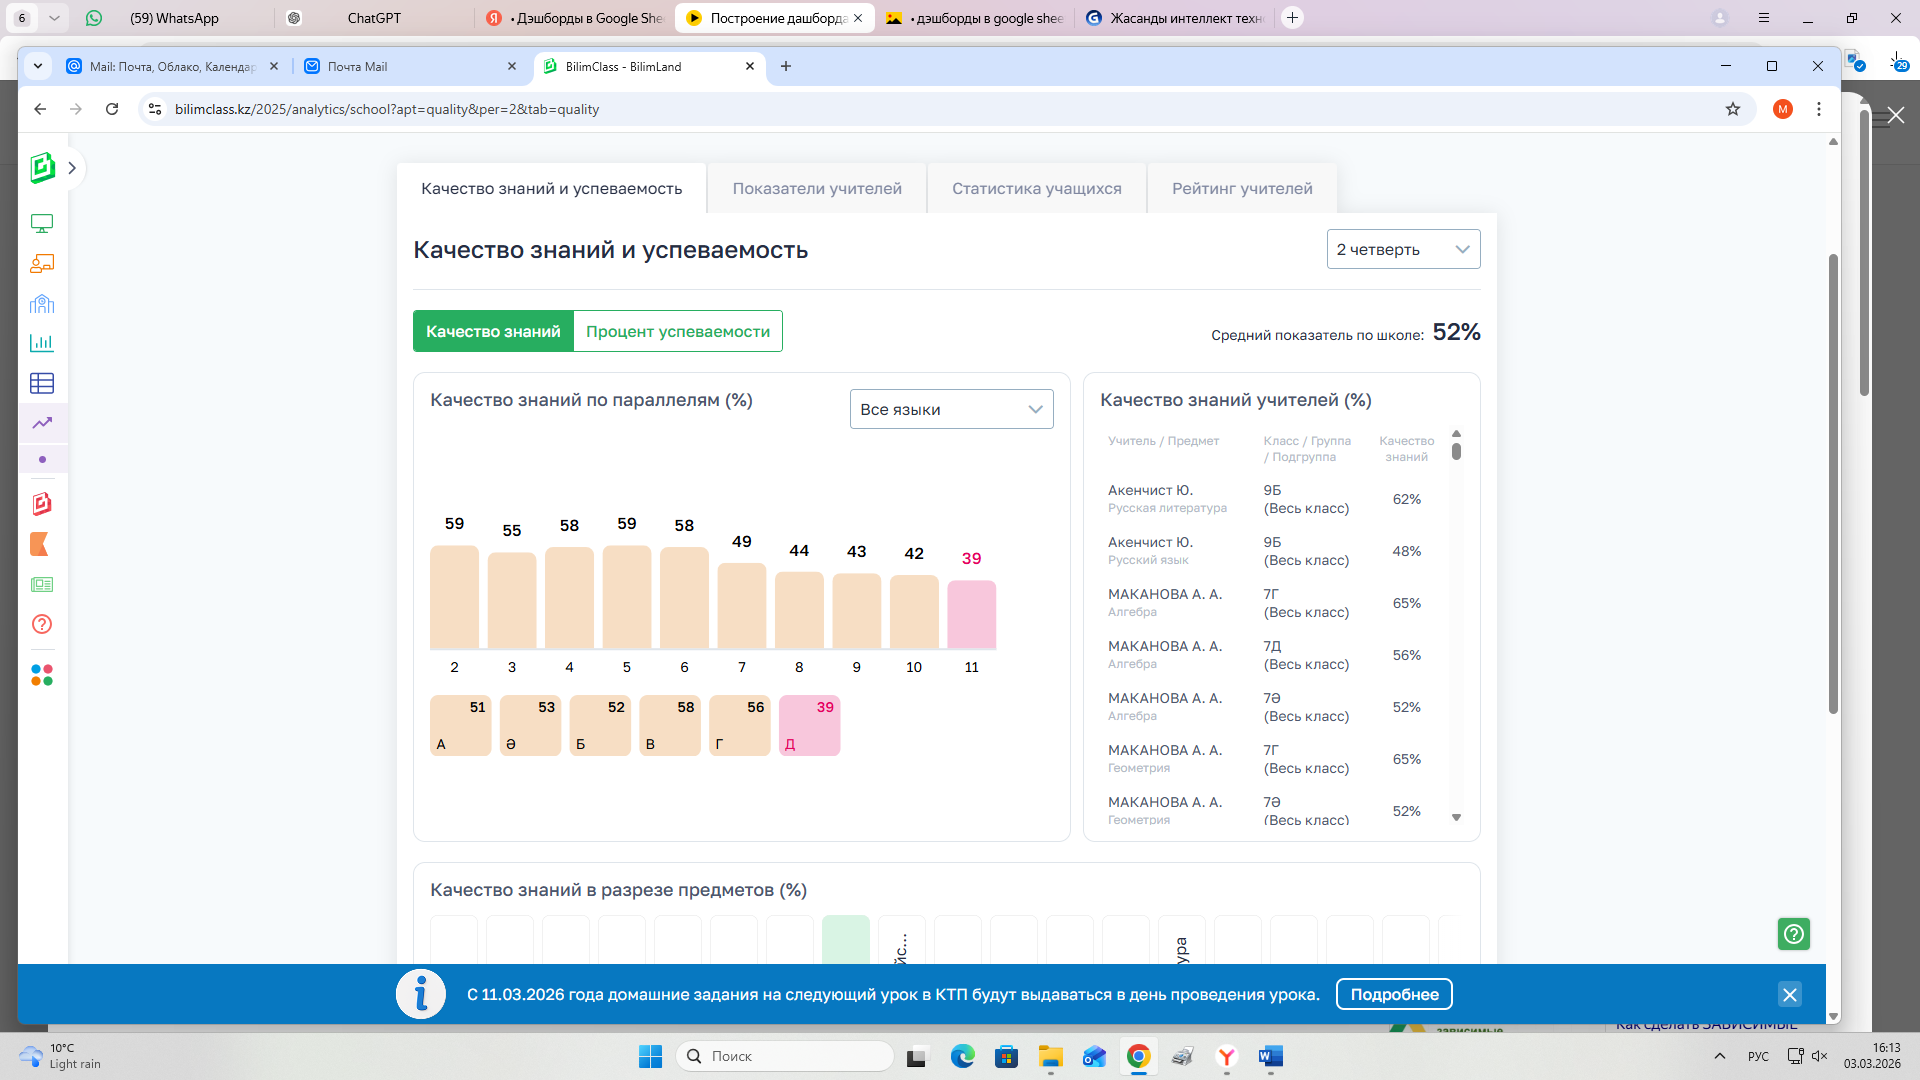Viewport: 1920px width, 1080px height.
Task: Close the blue info banner
Action: coord(1789,994)
